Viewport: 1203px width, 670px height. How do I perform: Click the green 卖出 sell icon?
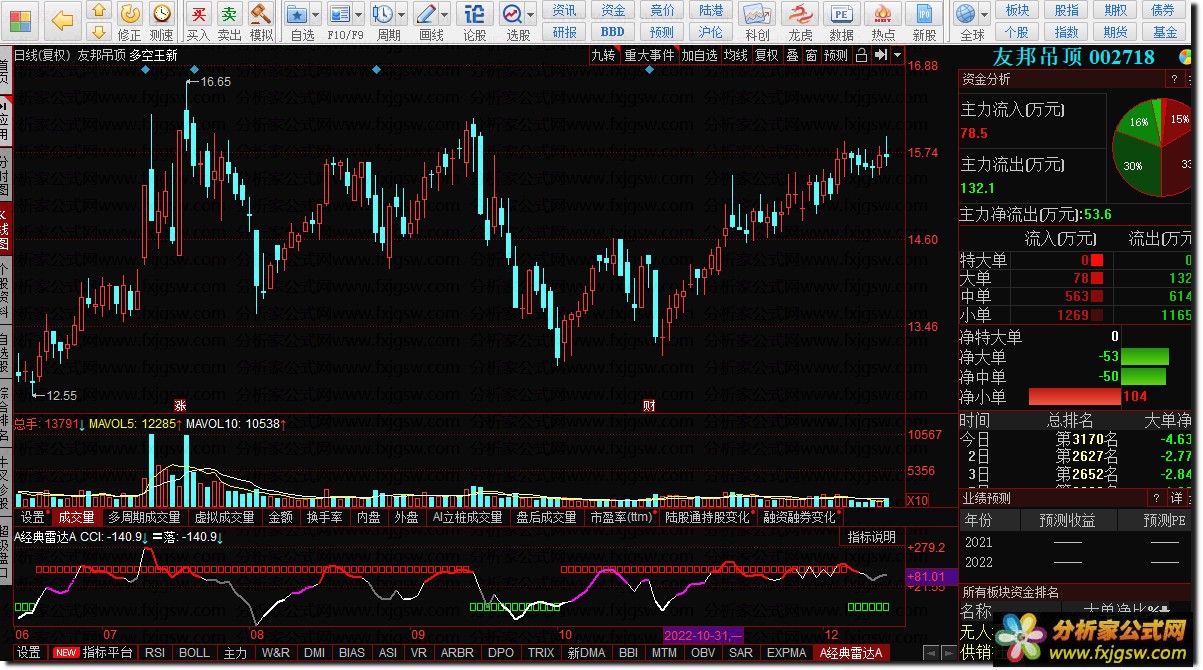(230, 14)
